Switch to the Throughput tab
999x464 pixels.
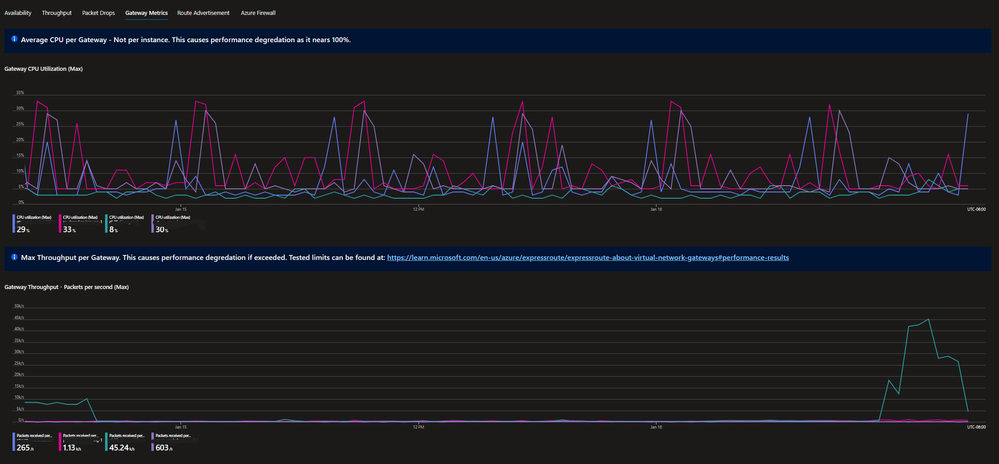point(57,13)
